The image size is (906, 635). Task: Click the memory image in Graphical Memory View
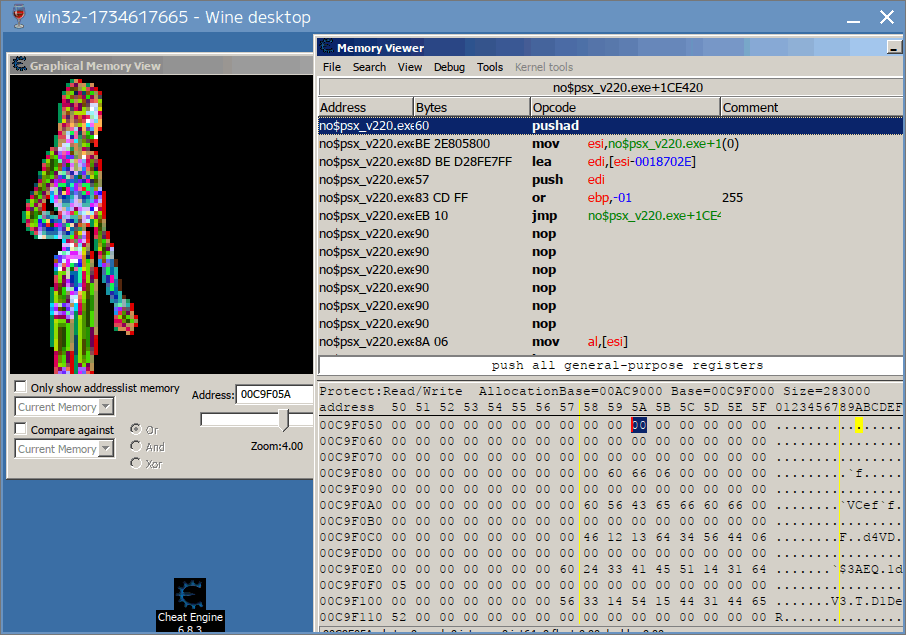161,224
